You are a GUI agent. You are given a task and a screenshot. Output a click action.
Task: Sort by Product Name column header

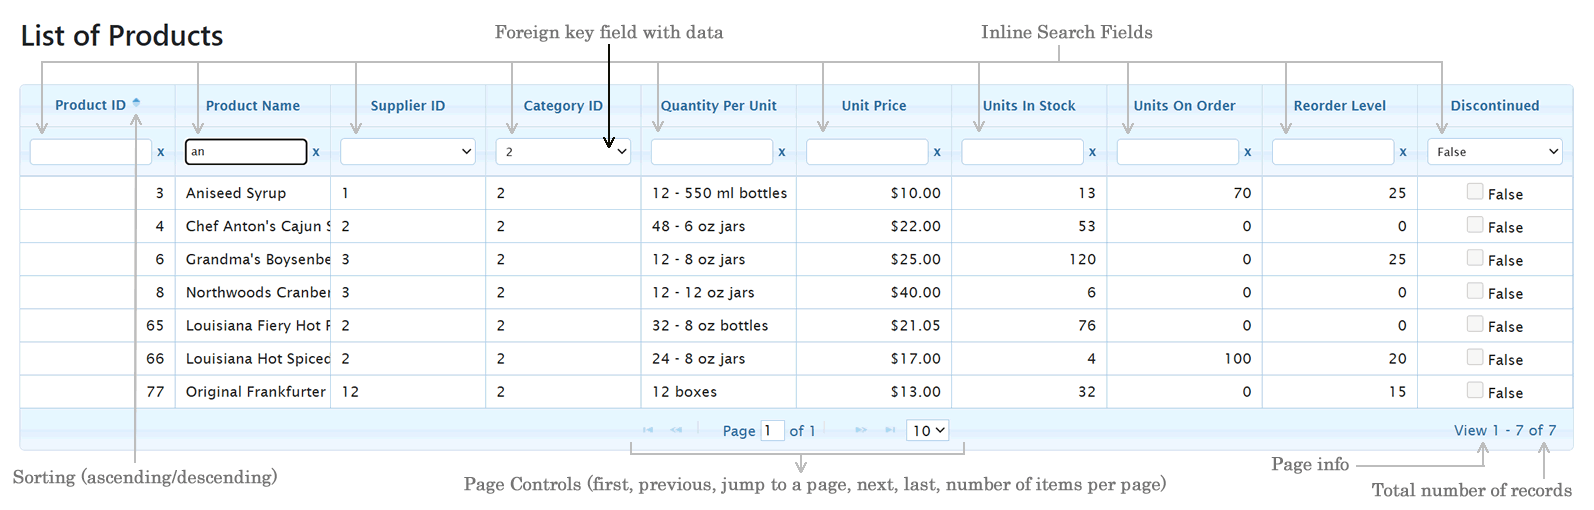click(253, 106)
